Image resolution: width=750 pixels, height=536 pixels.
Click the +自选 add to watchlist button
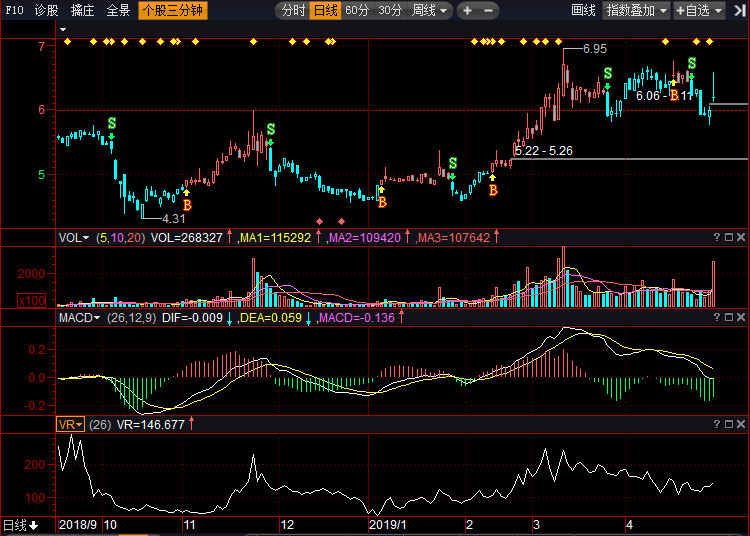(698, 11)
